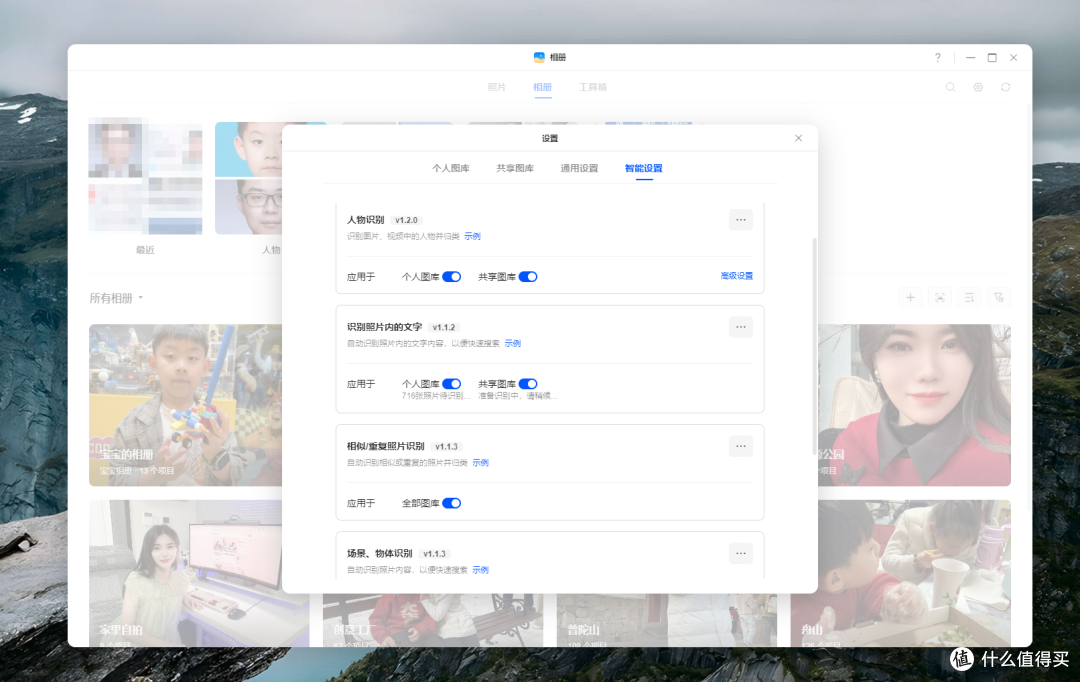The width and height of the screenshot is (1080, 682).
Task: Open more options for 相似/重复照片识别
Action: (x=740, y=446)
